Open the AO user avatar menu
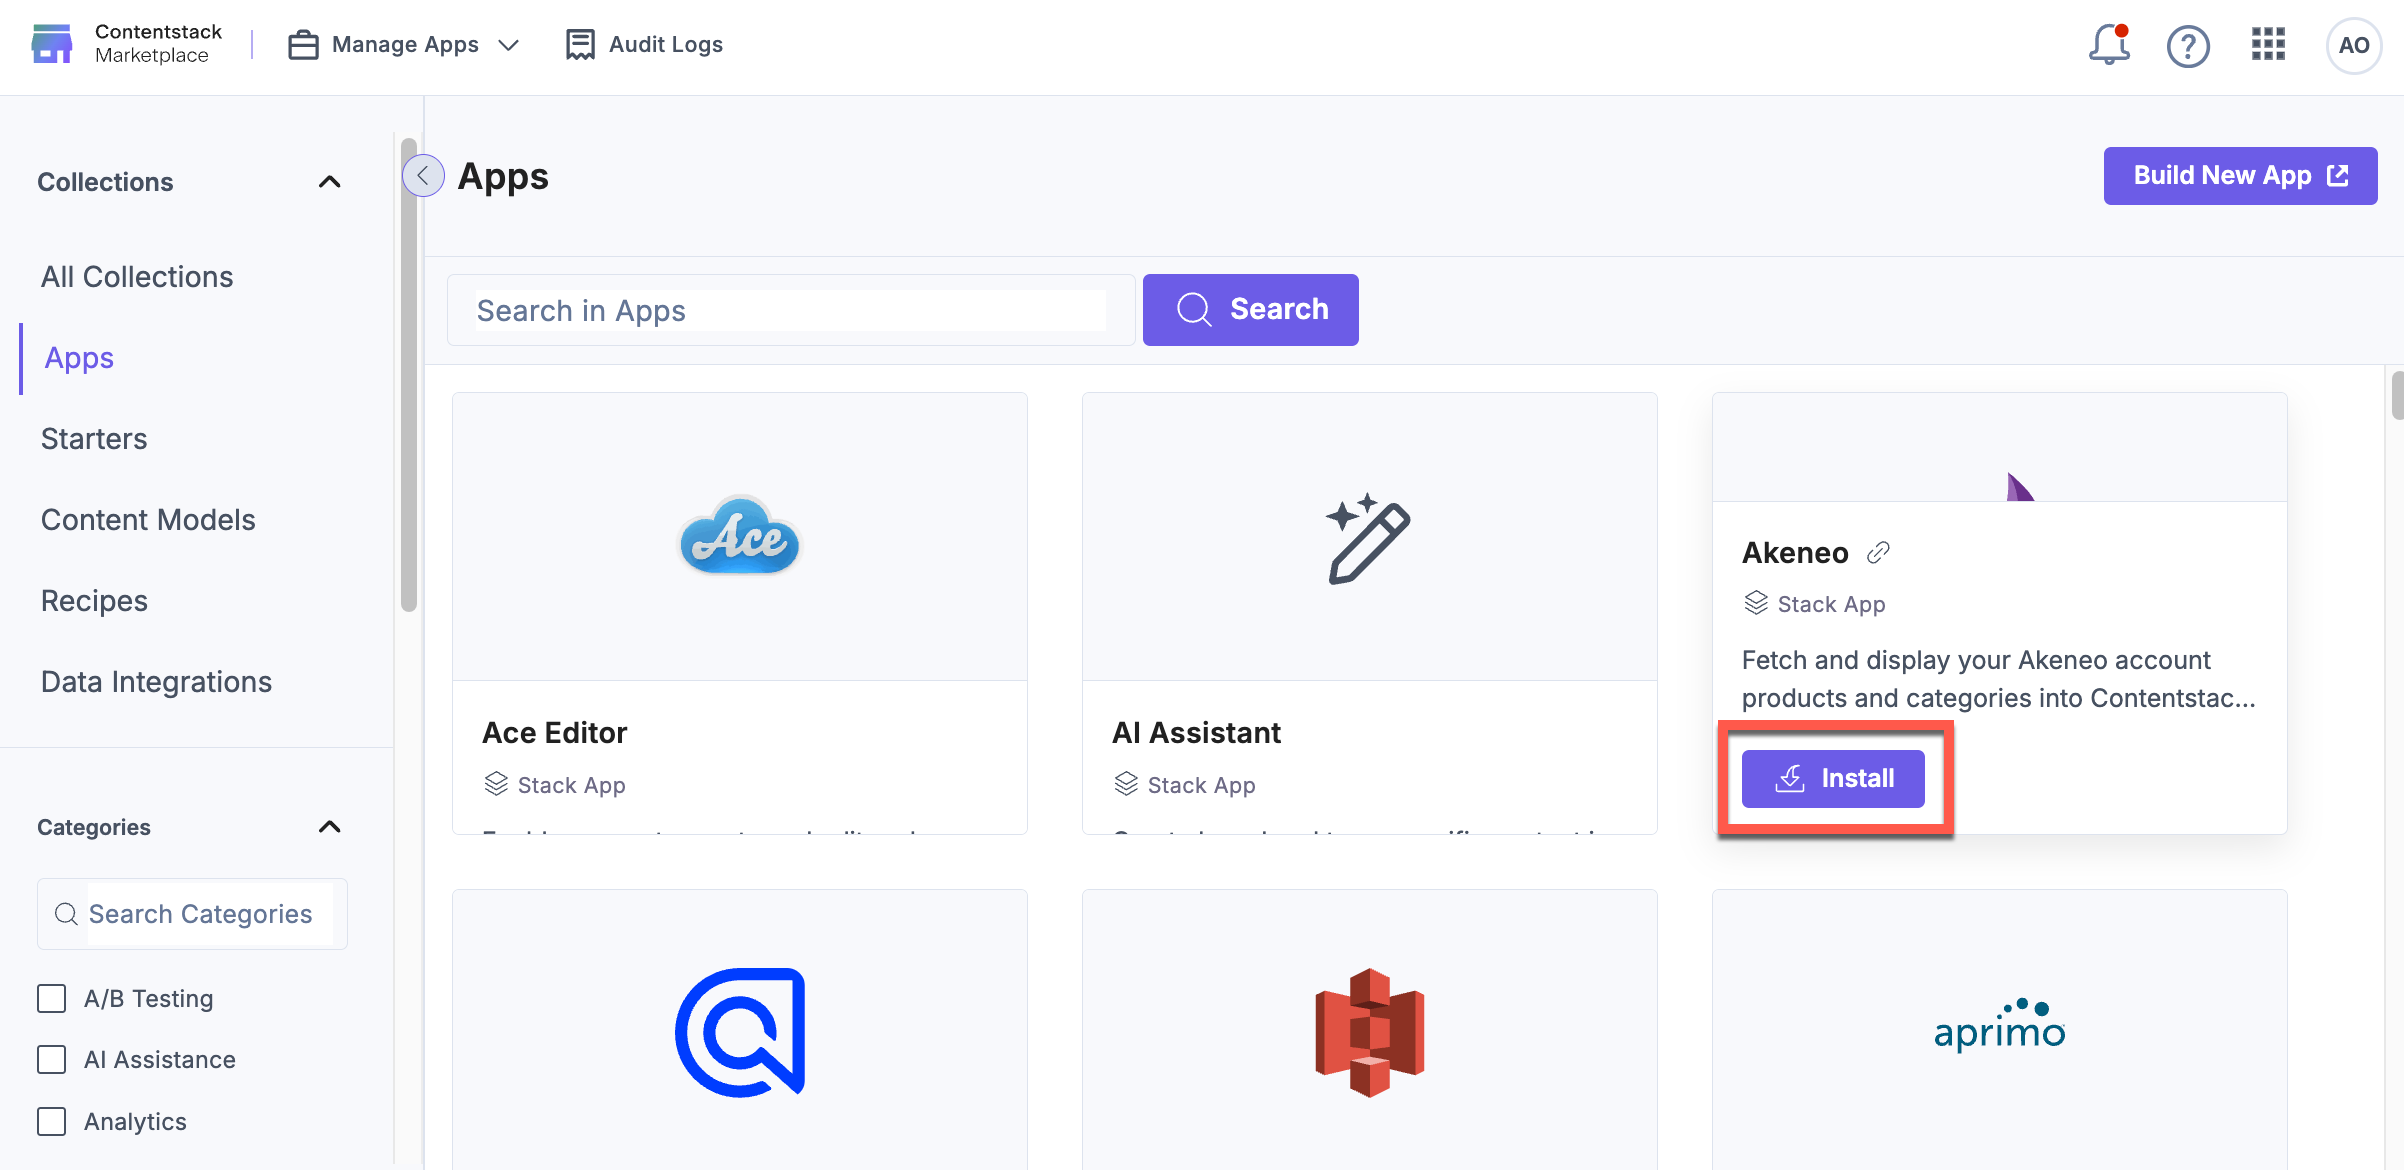 (x=2353, y=46)
